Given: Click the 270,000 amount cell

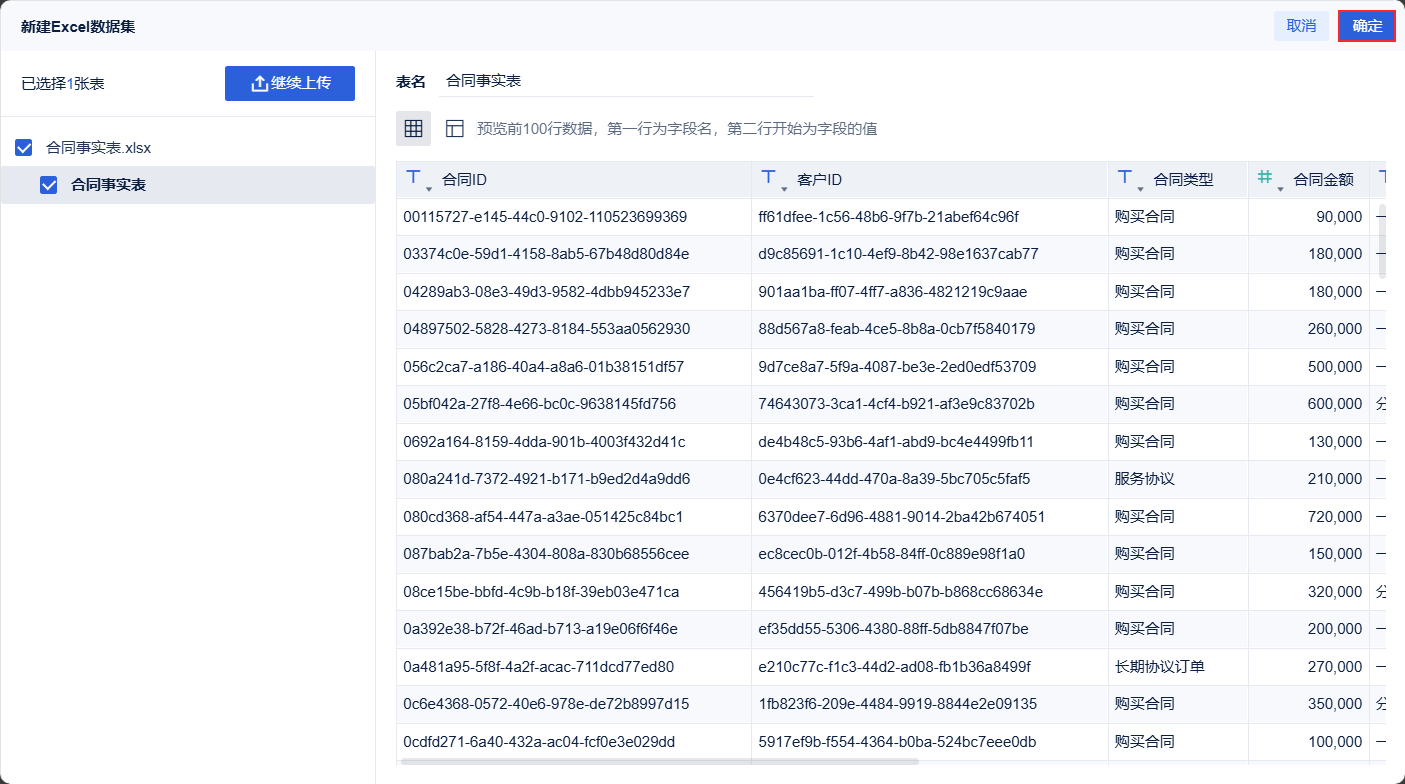Looking at the screenshot, I should pos(1335,667).
